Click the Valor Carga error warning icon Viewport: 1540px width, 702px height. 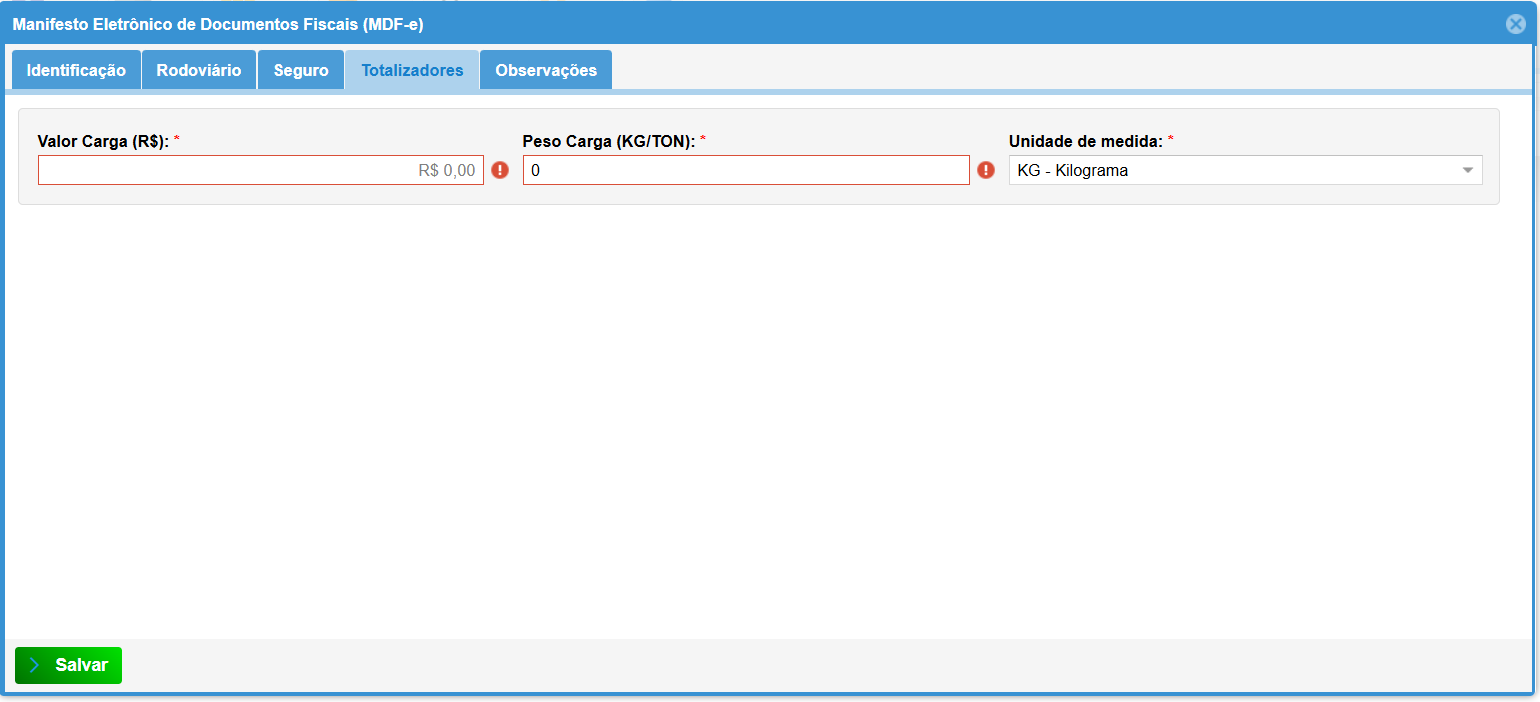(500, 170)
